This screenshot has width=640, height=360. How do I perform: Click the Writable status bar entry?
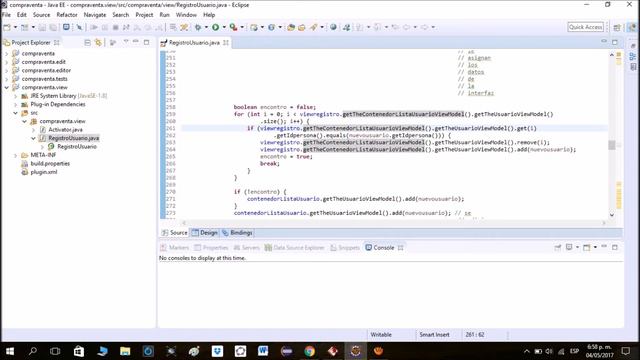point(381,335)
